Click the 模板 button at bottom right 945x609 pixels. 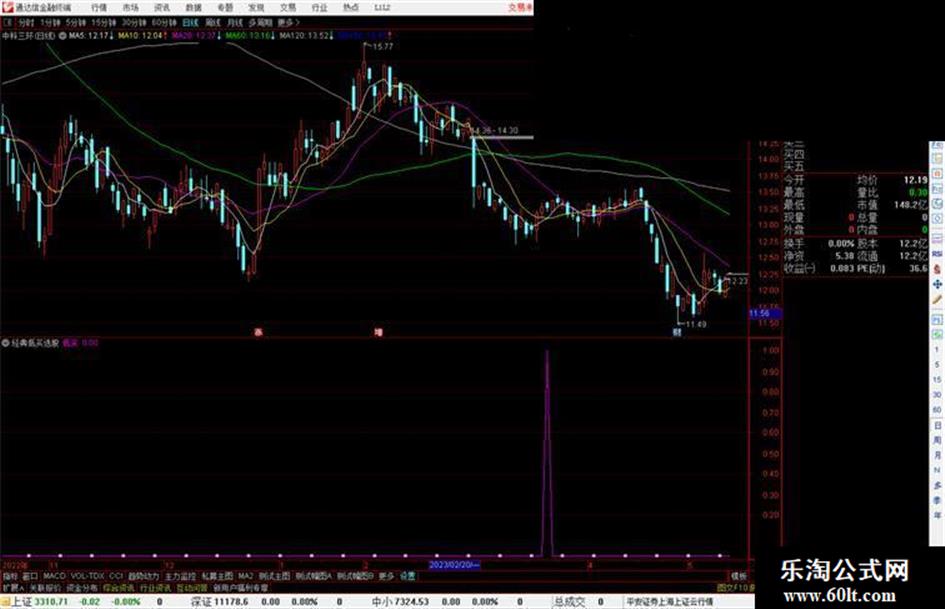(x=738, y=576)
